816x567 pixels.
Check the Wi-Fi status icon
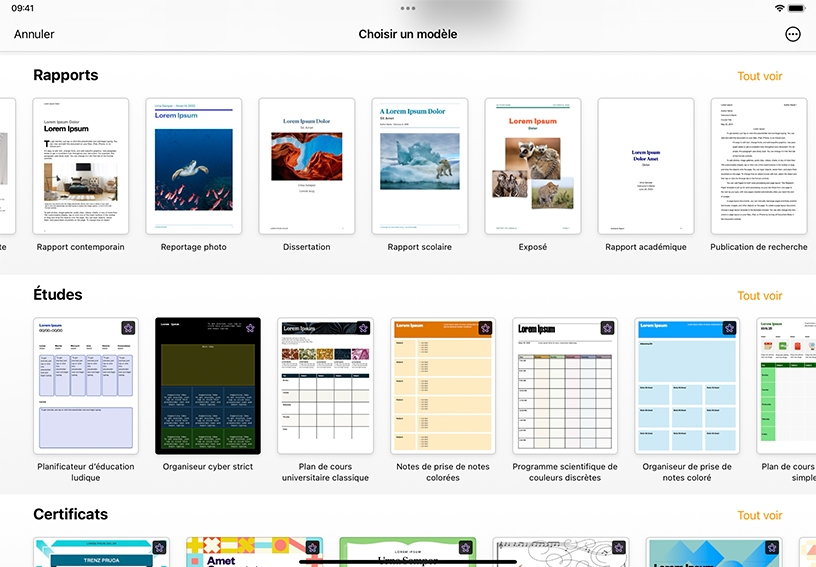pyautogui.click(x=779, y=8)
